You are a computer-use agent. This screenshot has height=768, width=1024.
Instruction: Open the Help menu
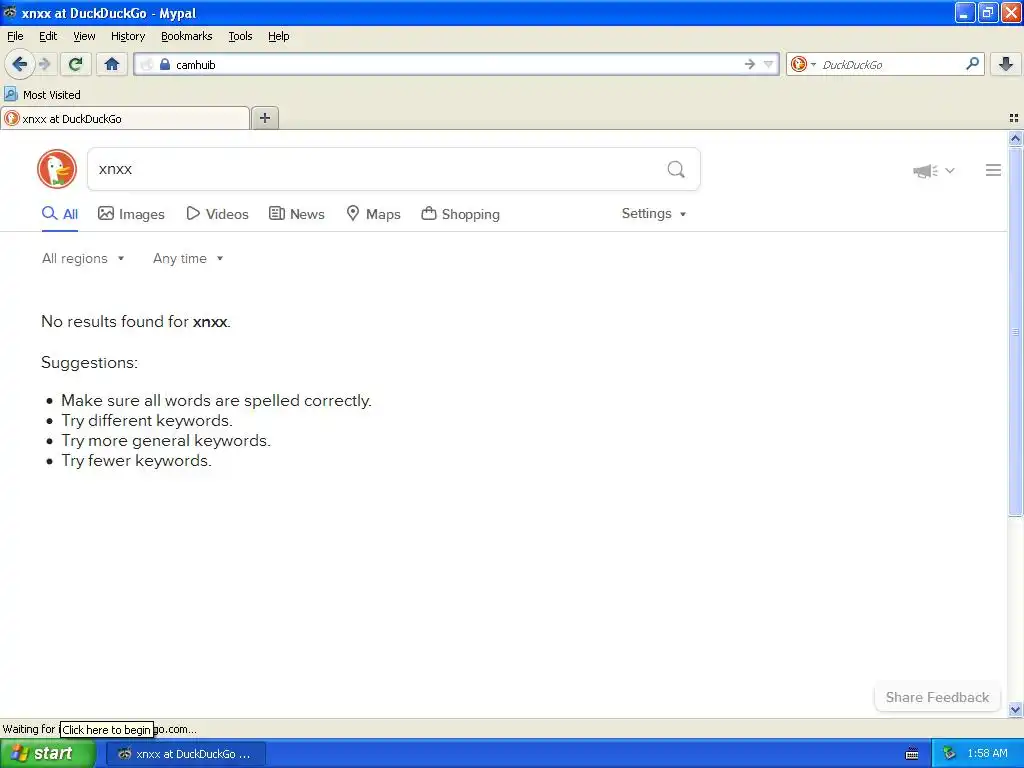[x=278, y=36]
